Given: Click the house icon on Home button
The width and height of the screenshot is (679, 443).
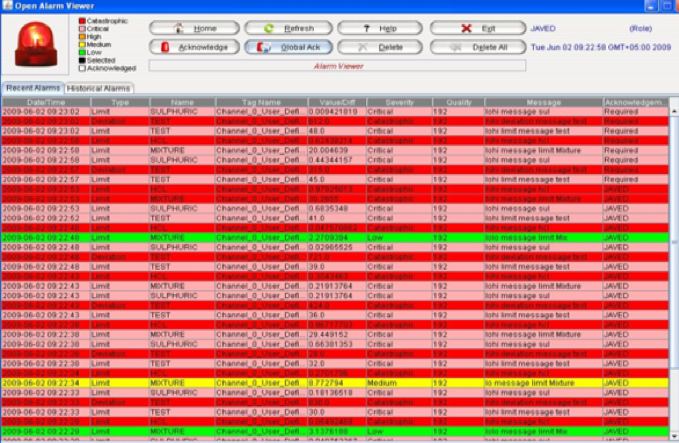Looking at the screenshot, I should (x=178, y=29).
